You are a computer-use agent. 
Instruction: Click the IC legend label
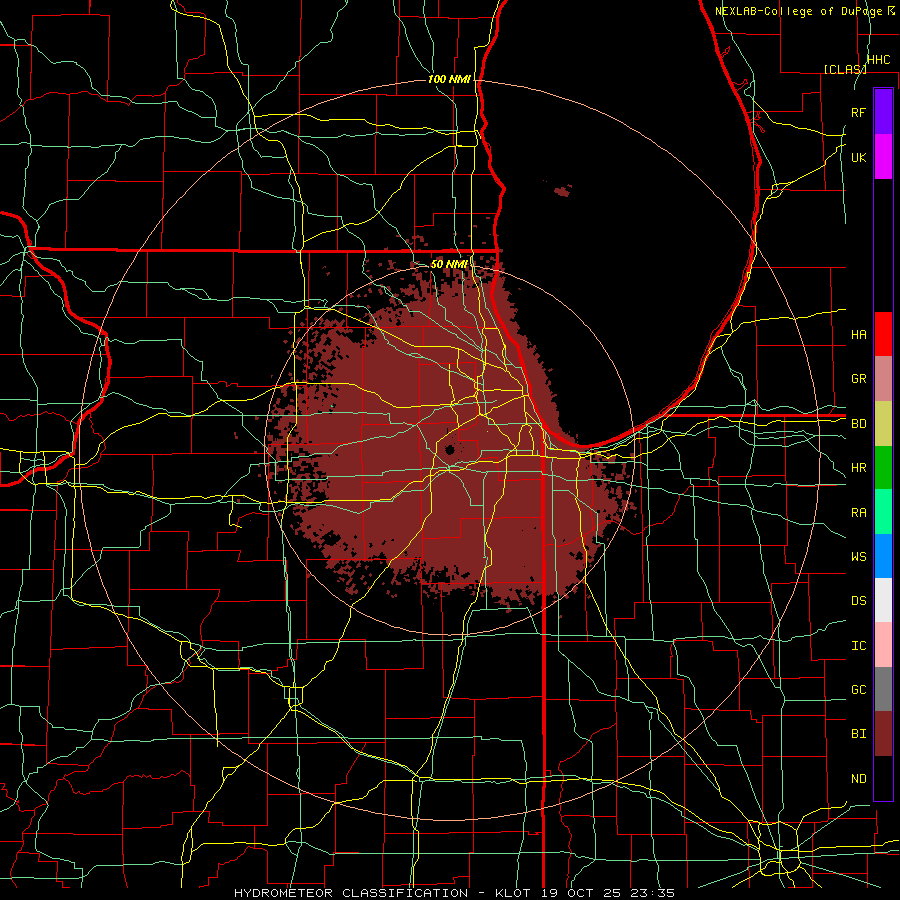[858, 646]
